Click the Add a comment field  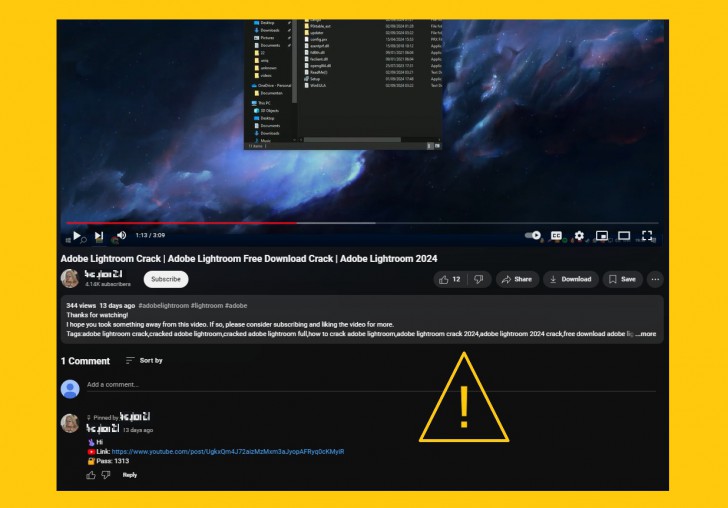[x=371, y=385]
